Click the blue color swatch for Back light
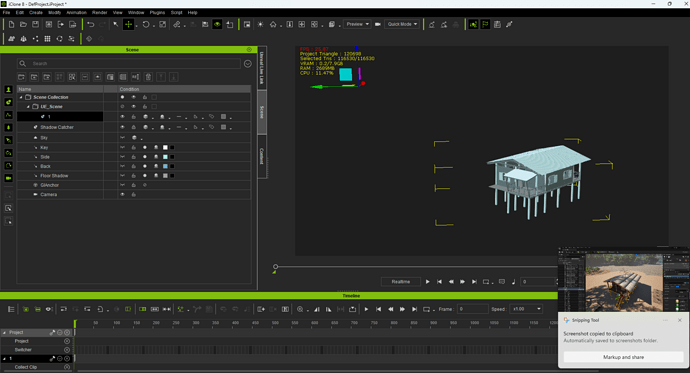 165,166
